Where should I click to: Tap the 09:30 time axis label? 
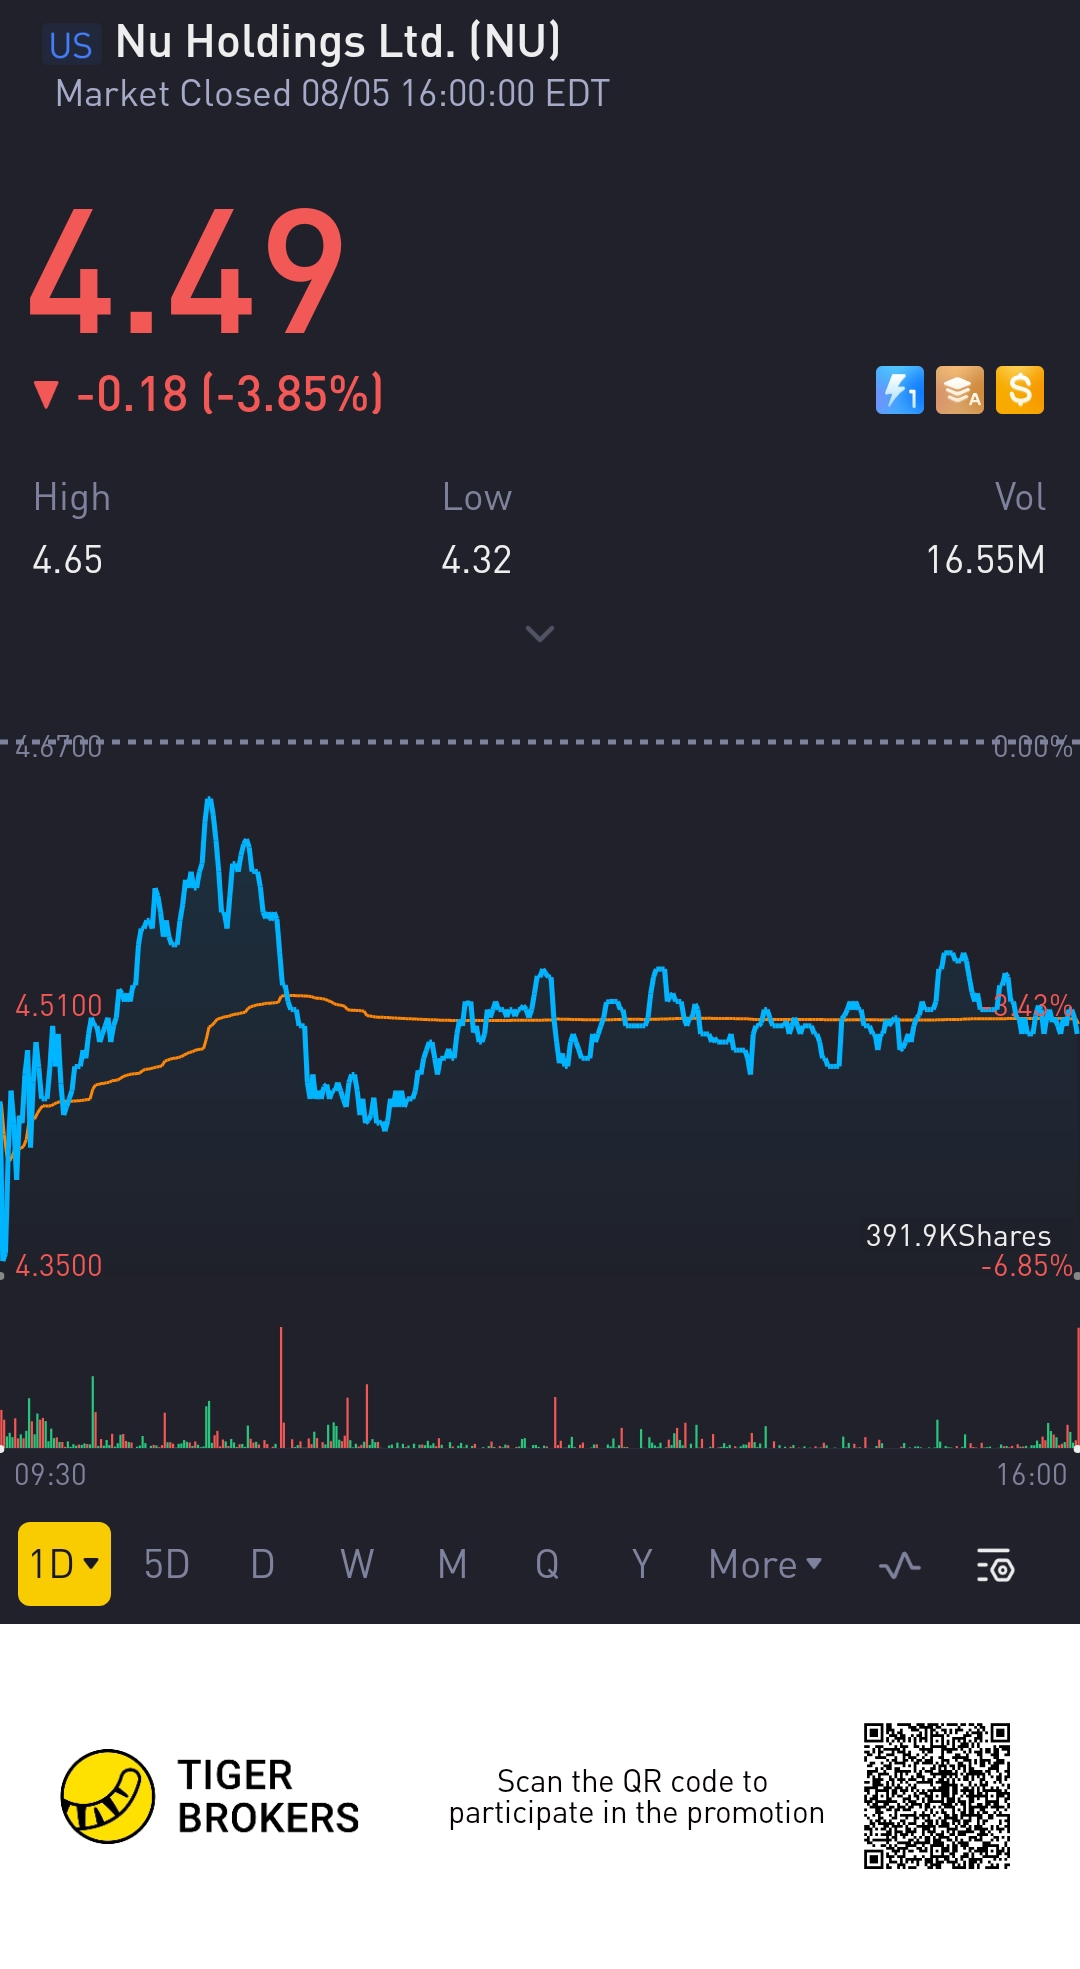50,1474
